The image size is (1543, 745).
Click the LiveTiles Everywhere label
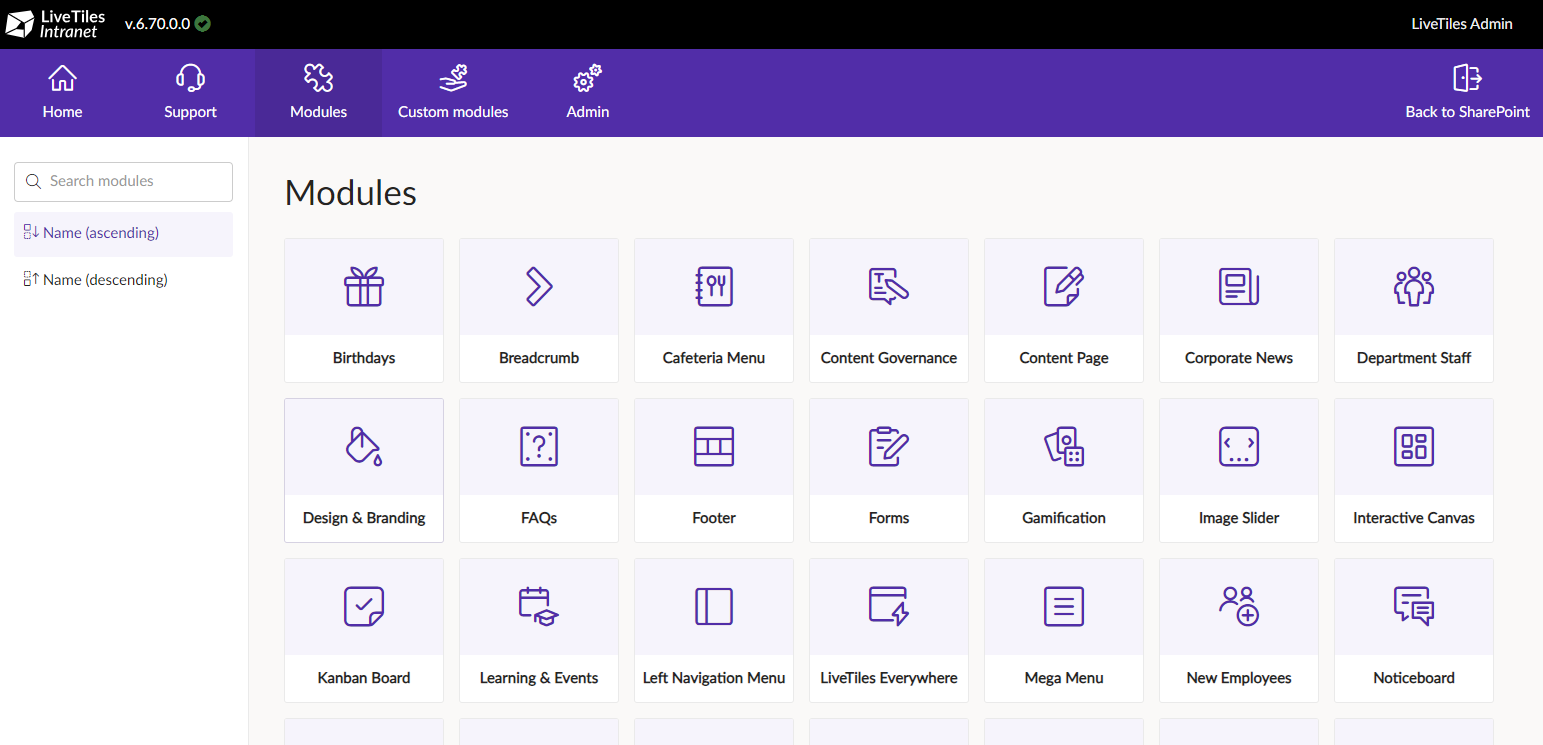[889, 678]
